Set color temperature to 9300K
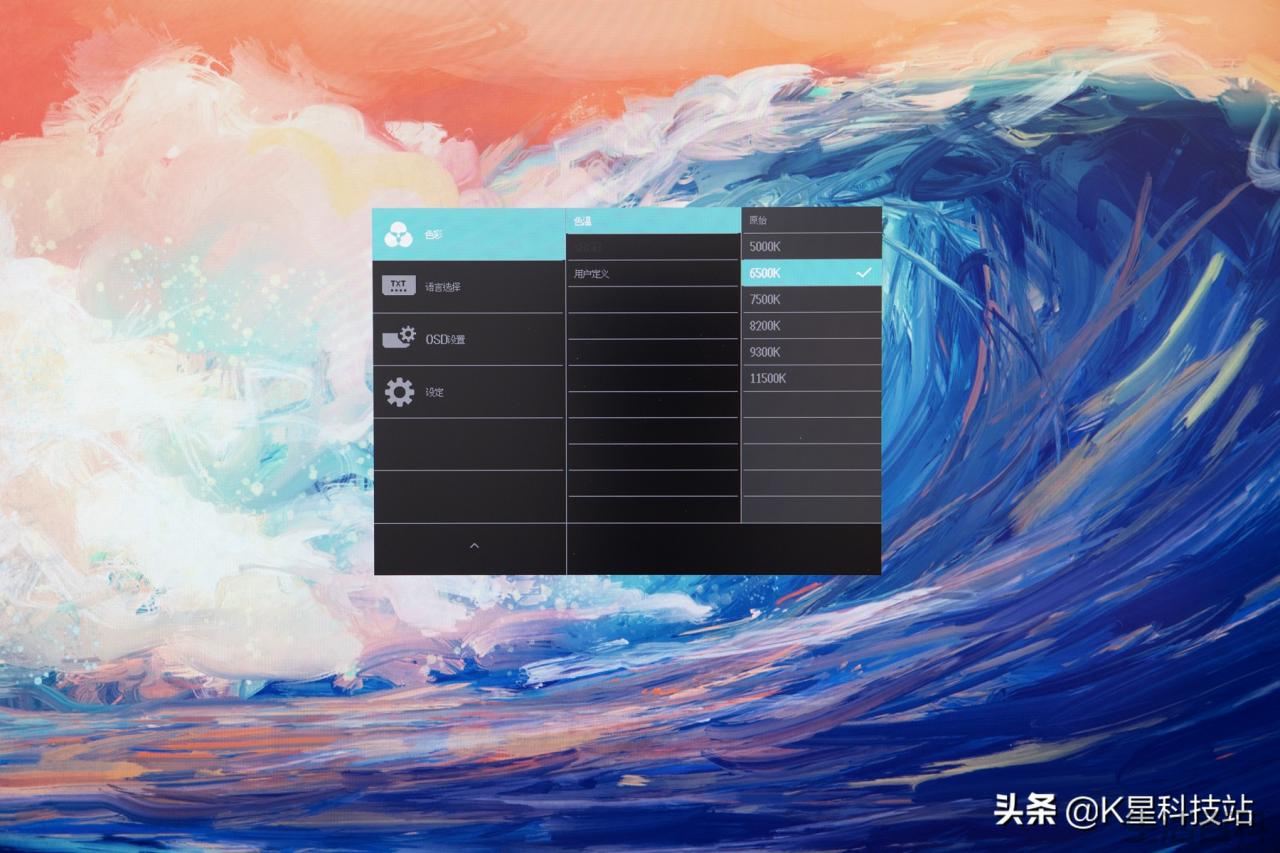1280x853 pixels. (x=812, y=352)
